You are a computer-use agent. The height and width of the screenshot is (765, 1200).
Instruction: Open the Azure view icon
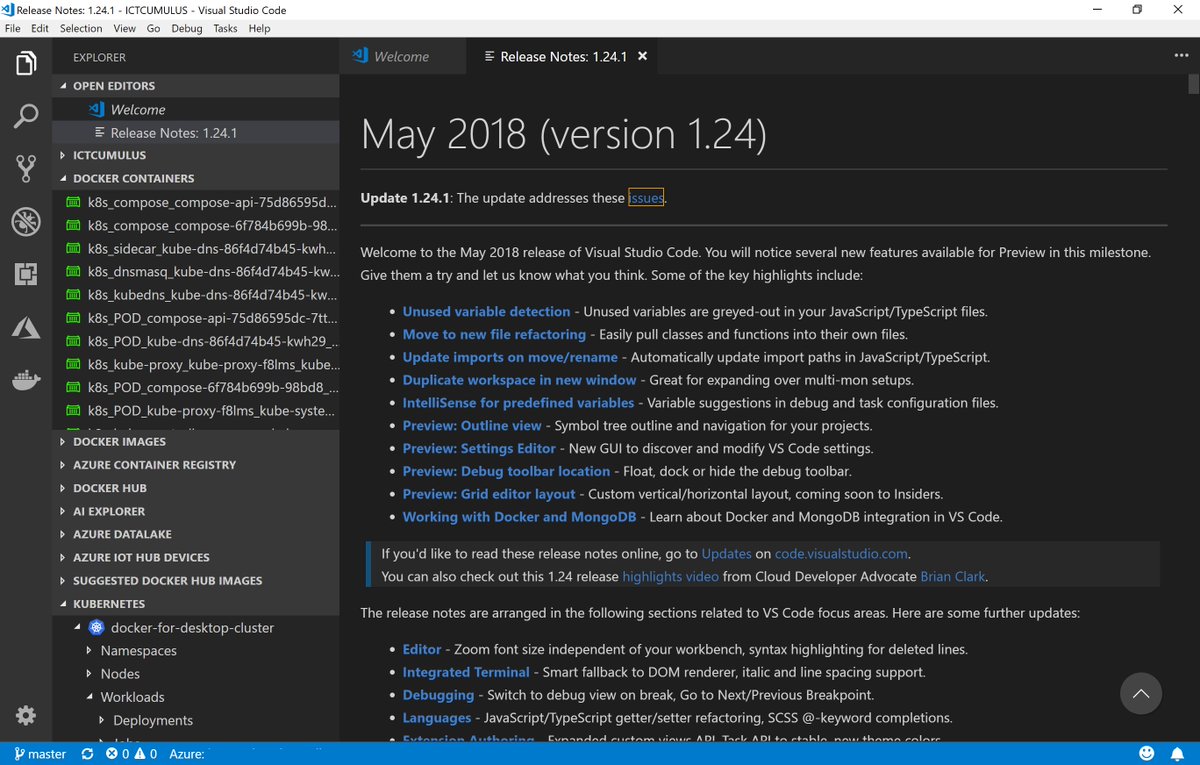point(26,326)
